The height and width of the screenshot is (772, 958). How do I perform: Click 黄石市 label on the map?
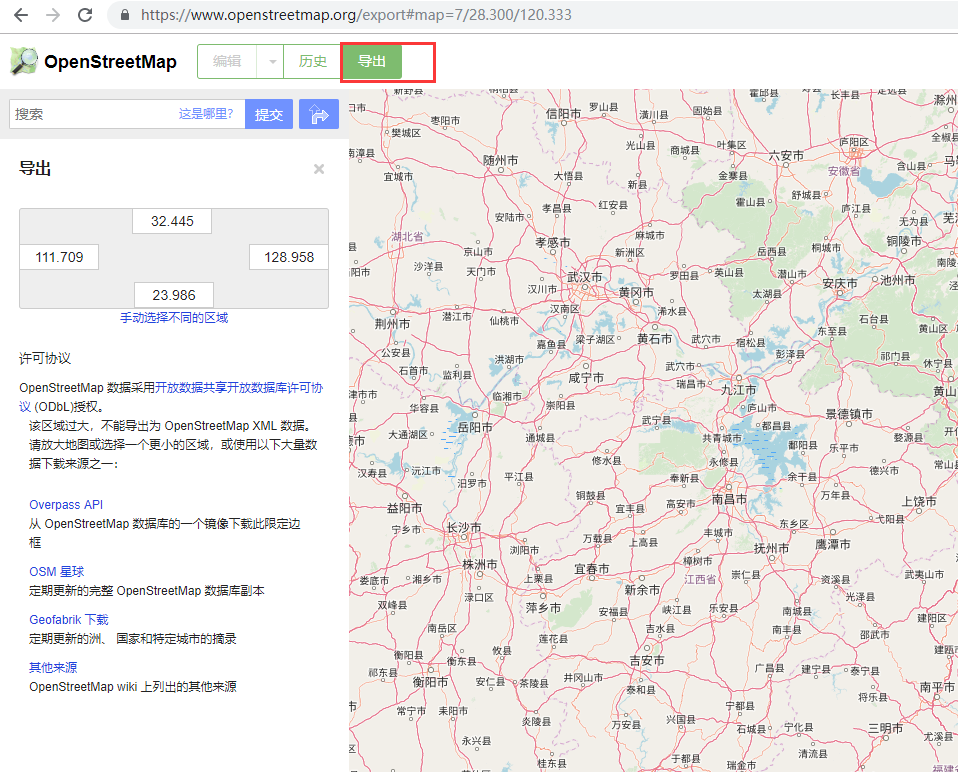click(654, 338)
